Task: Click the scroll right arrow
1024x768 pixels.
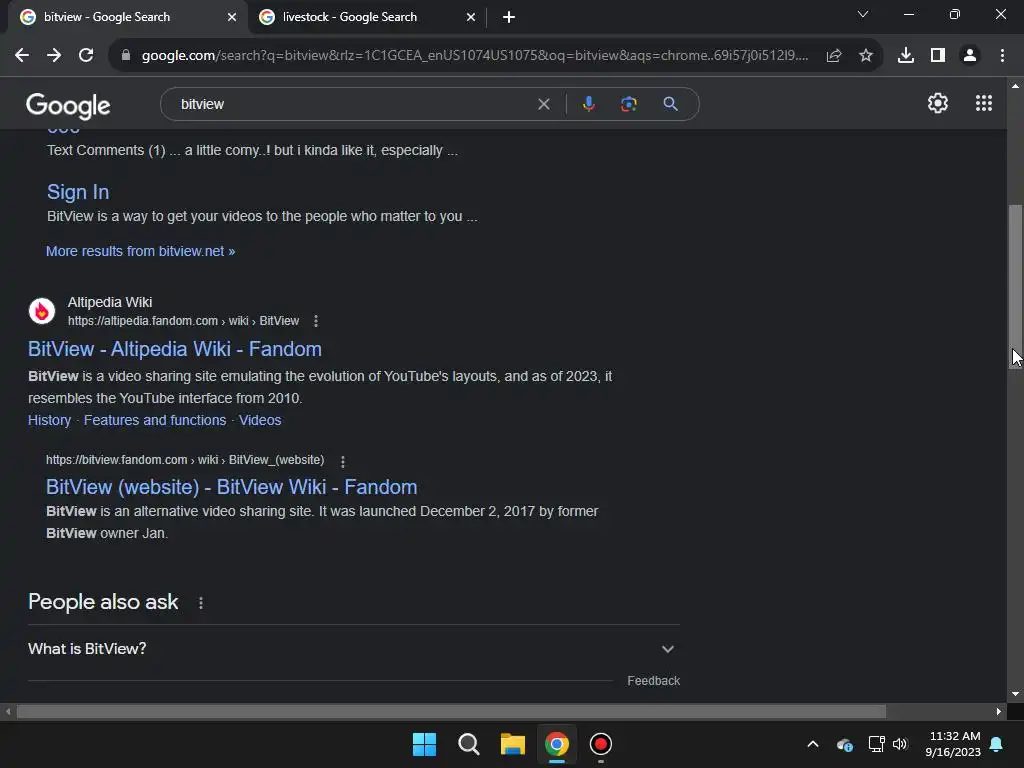Action: (x=999, y=712)
